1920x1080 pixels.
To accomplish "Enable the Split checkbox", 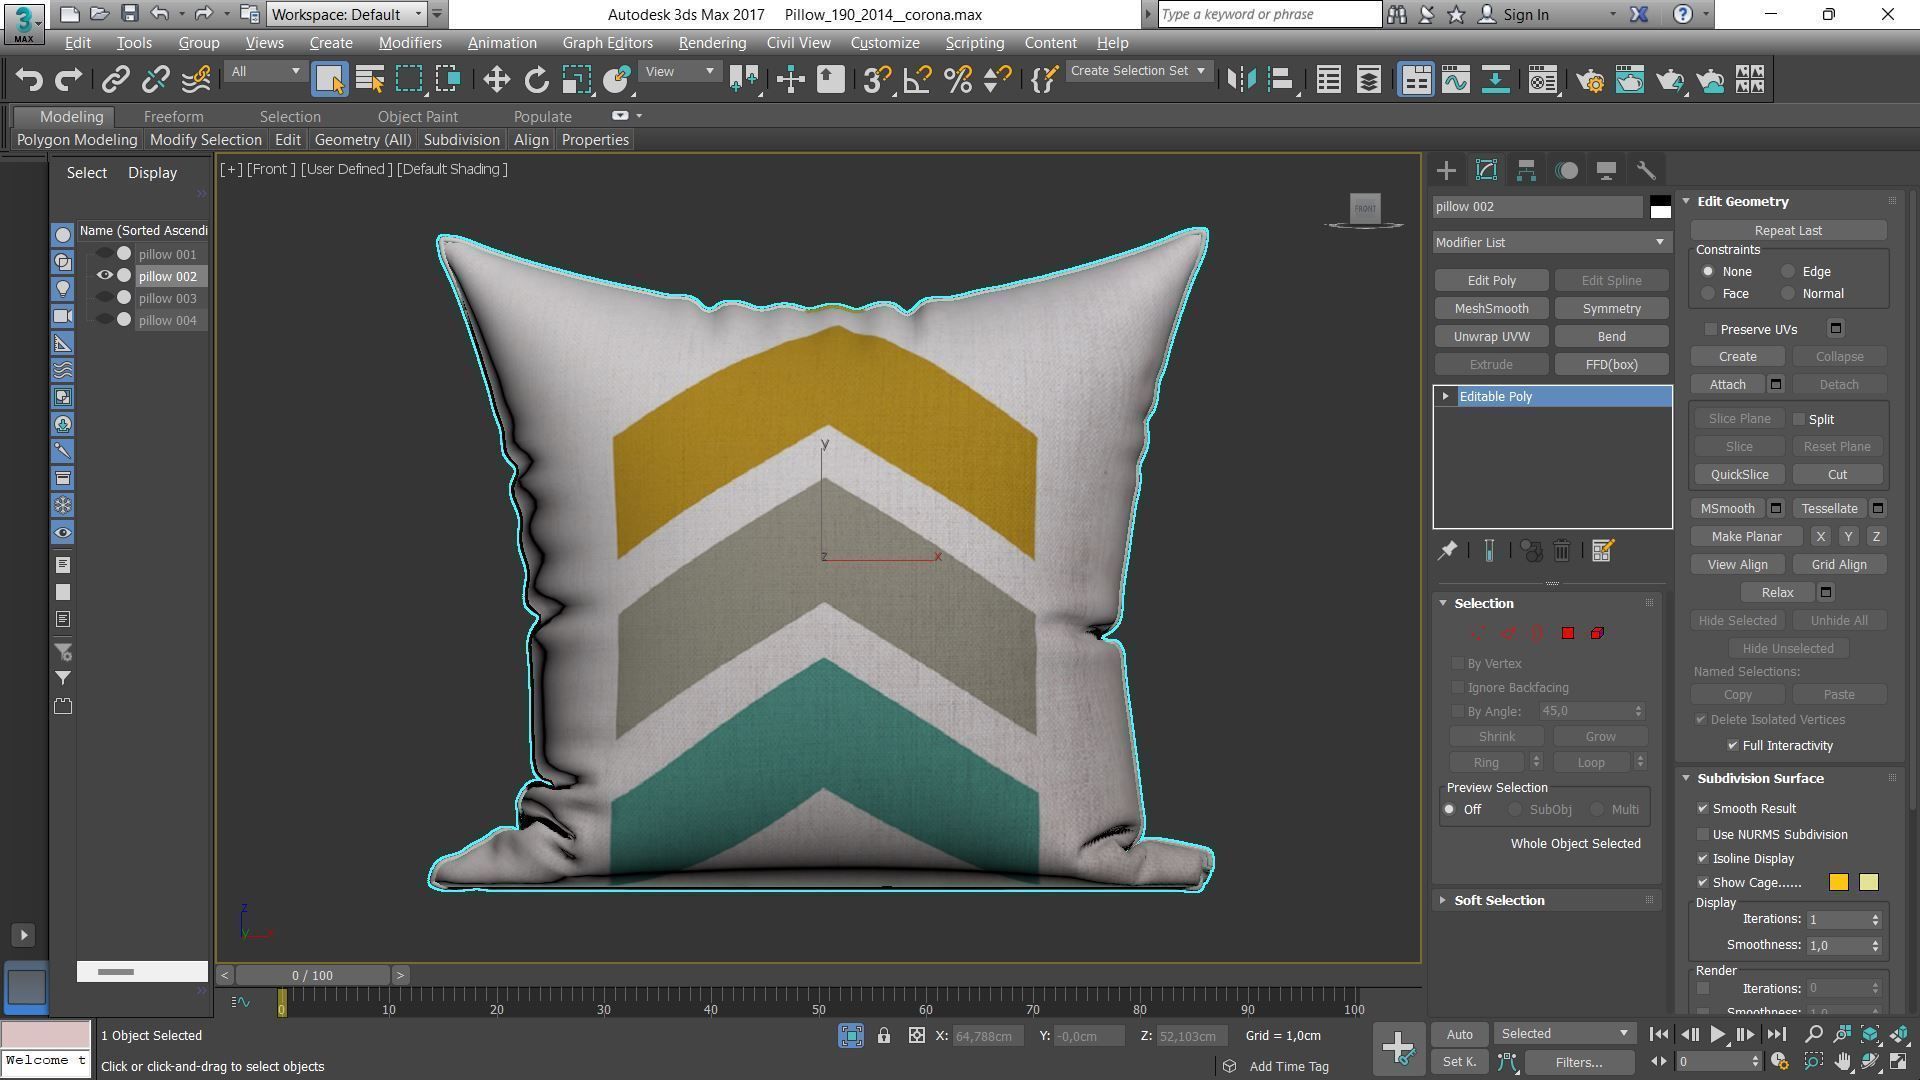I will click(1799, 419).
